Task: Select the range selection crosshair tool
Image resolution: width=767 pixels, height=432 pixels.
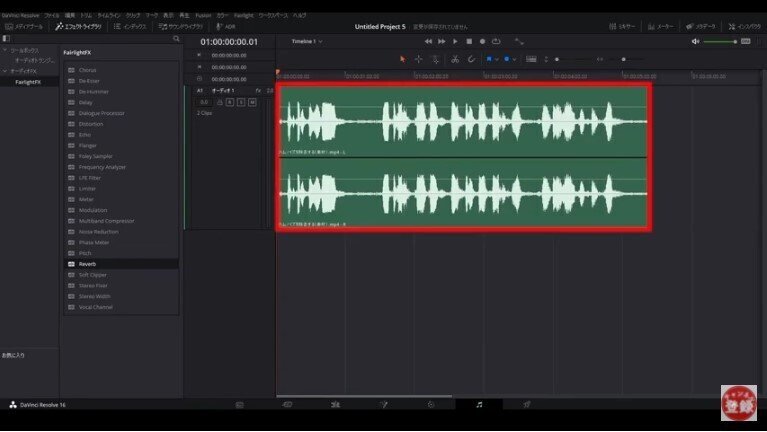Action: point(419,59)
